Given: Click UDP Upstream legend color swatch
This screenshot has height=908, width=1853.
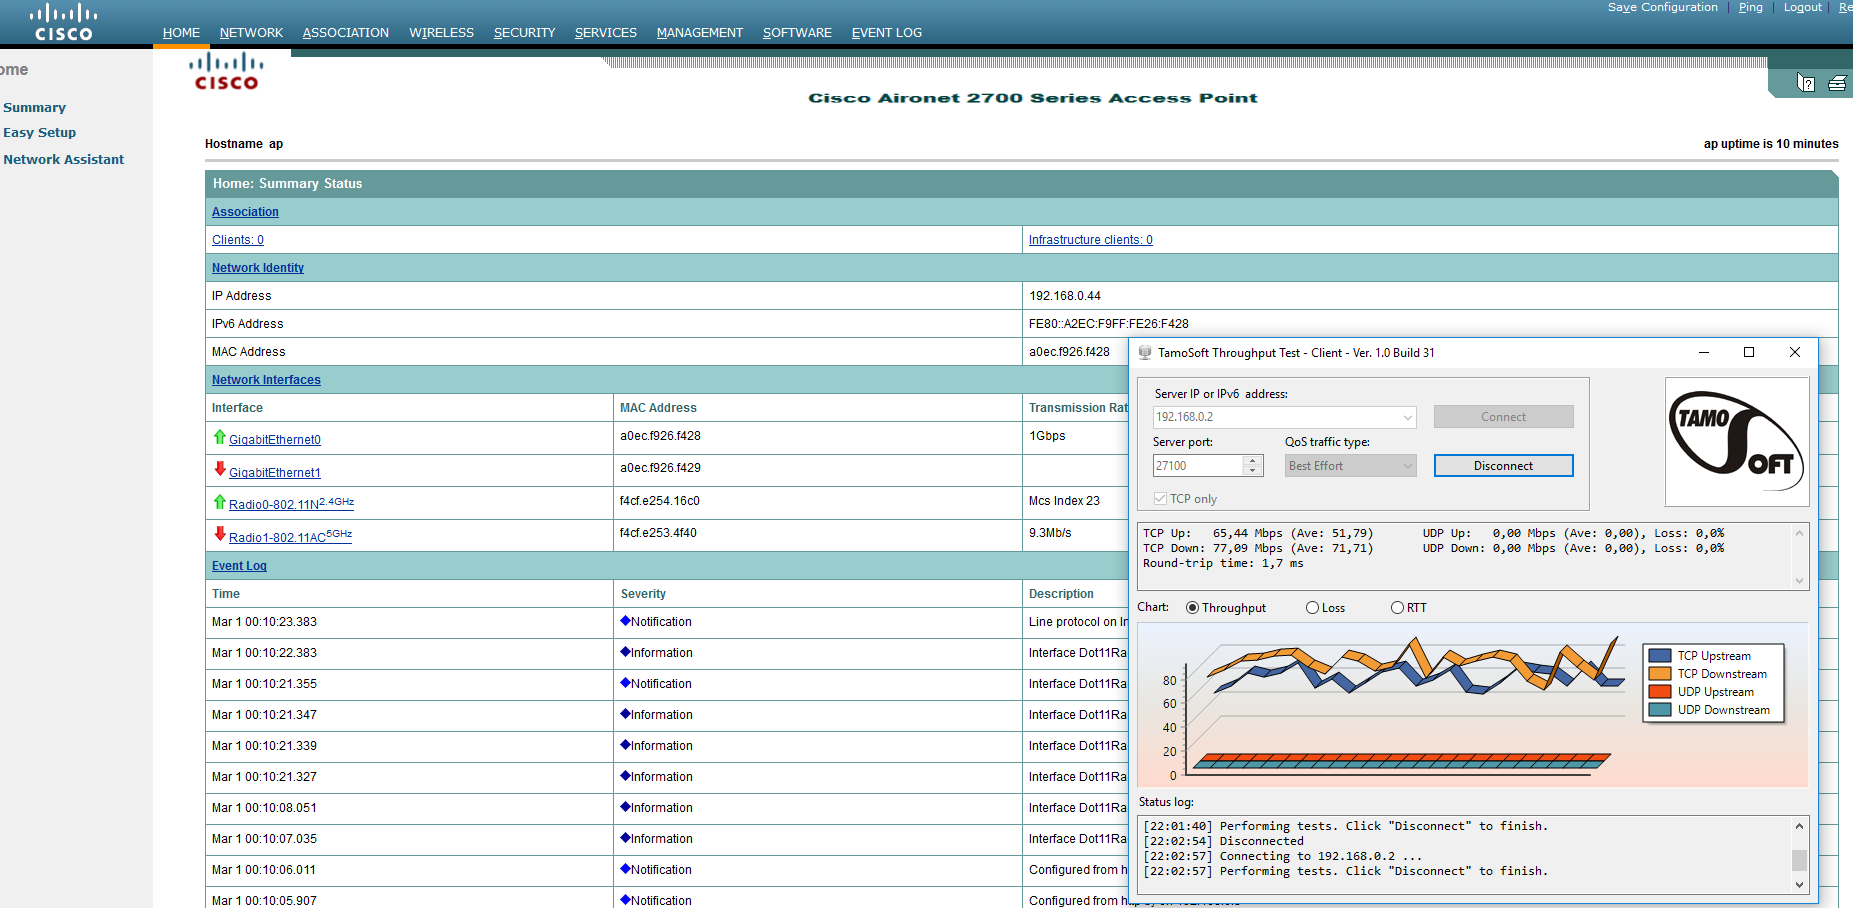Looking at the screenshot, I should tap(1660, 692).
